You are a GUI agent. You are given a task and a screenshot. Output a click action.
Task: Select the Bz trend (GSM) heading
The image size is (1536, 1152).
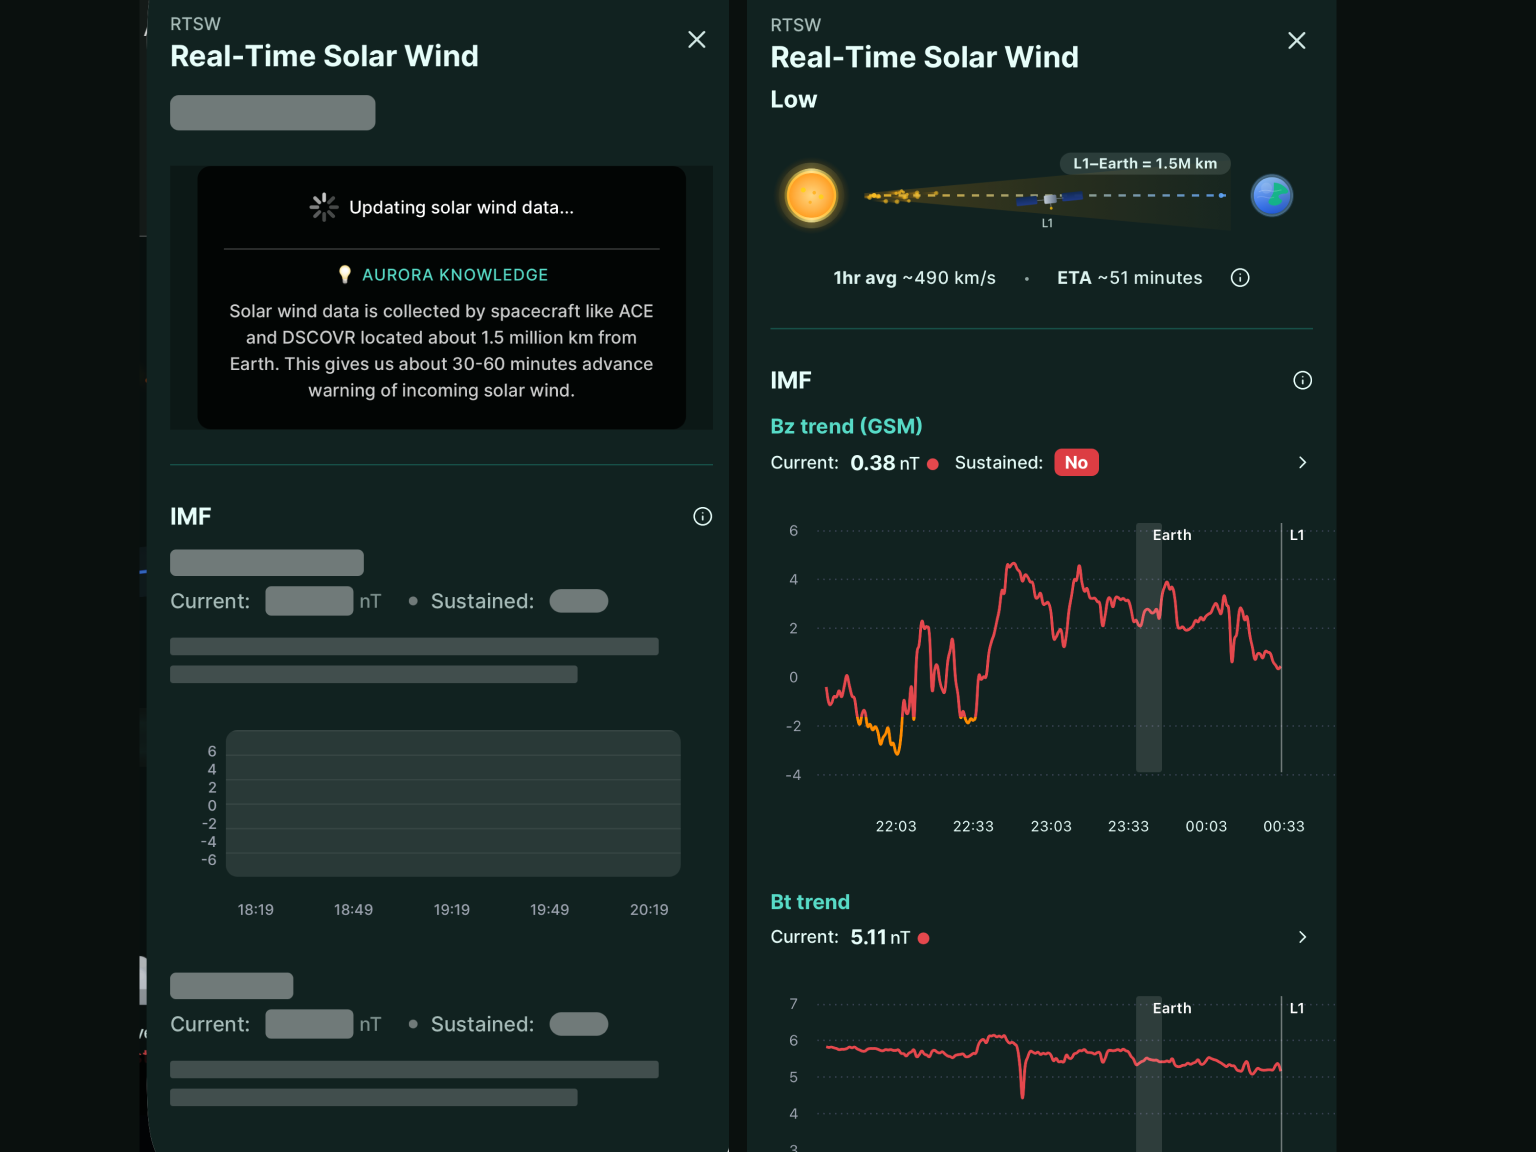[846, 426]
